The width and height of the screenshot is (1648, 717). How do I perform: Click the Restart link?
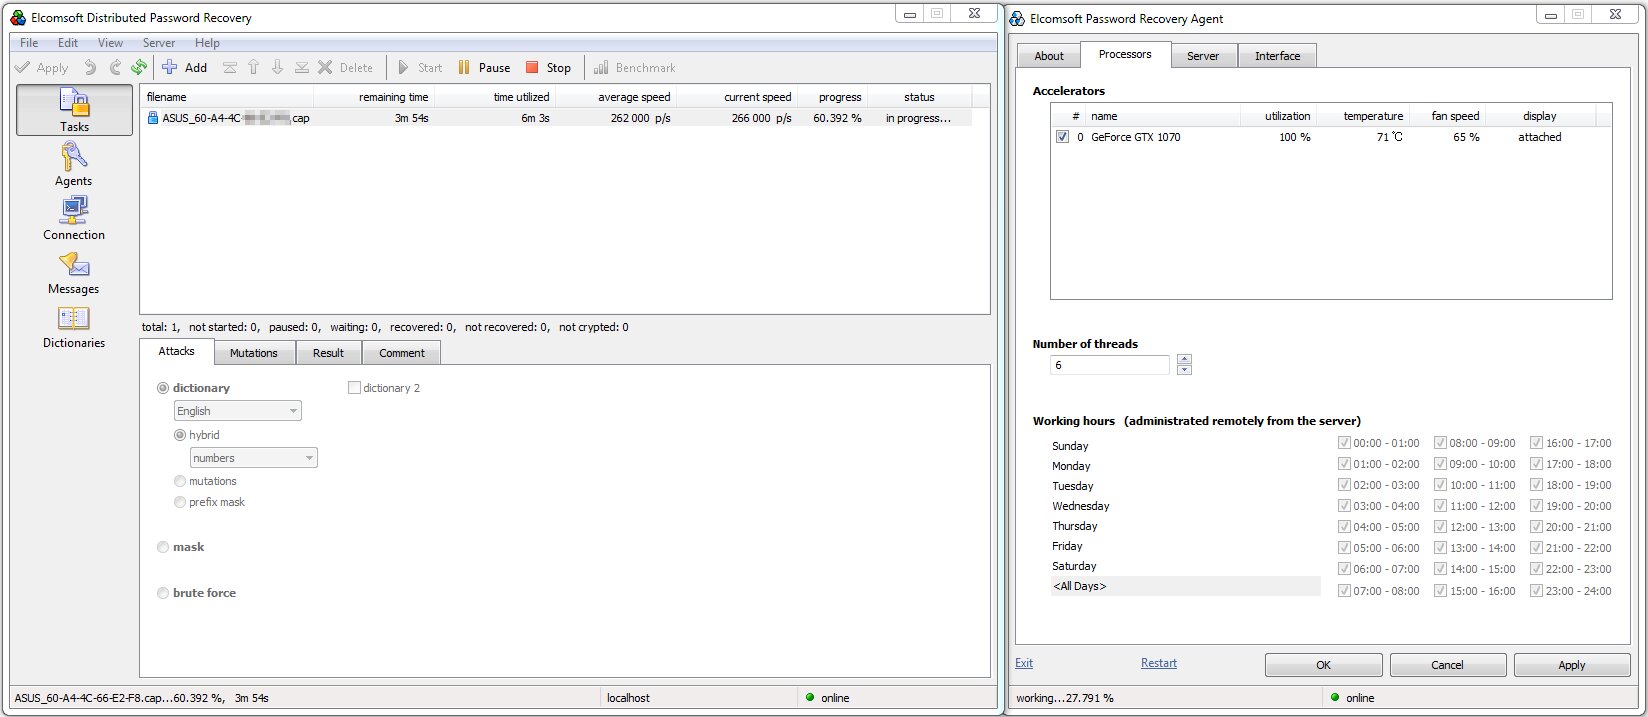[1158, 663]
